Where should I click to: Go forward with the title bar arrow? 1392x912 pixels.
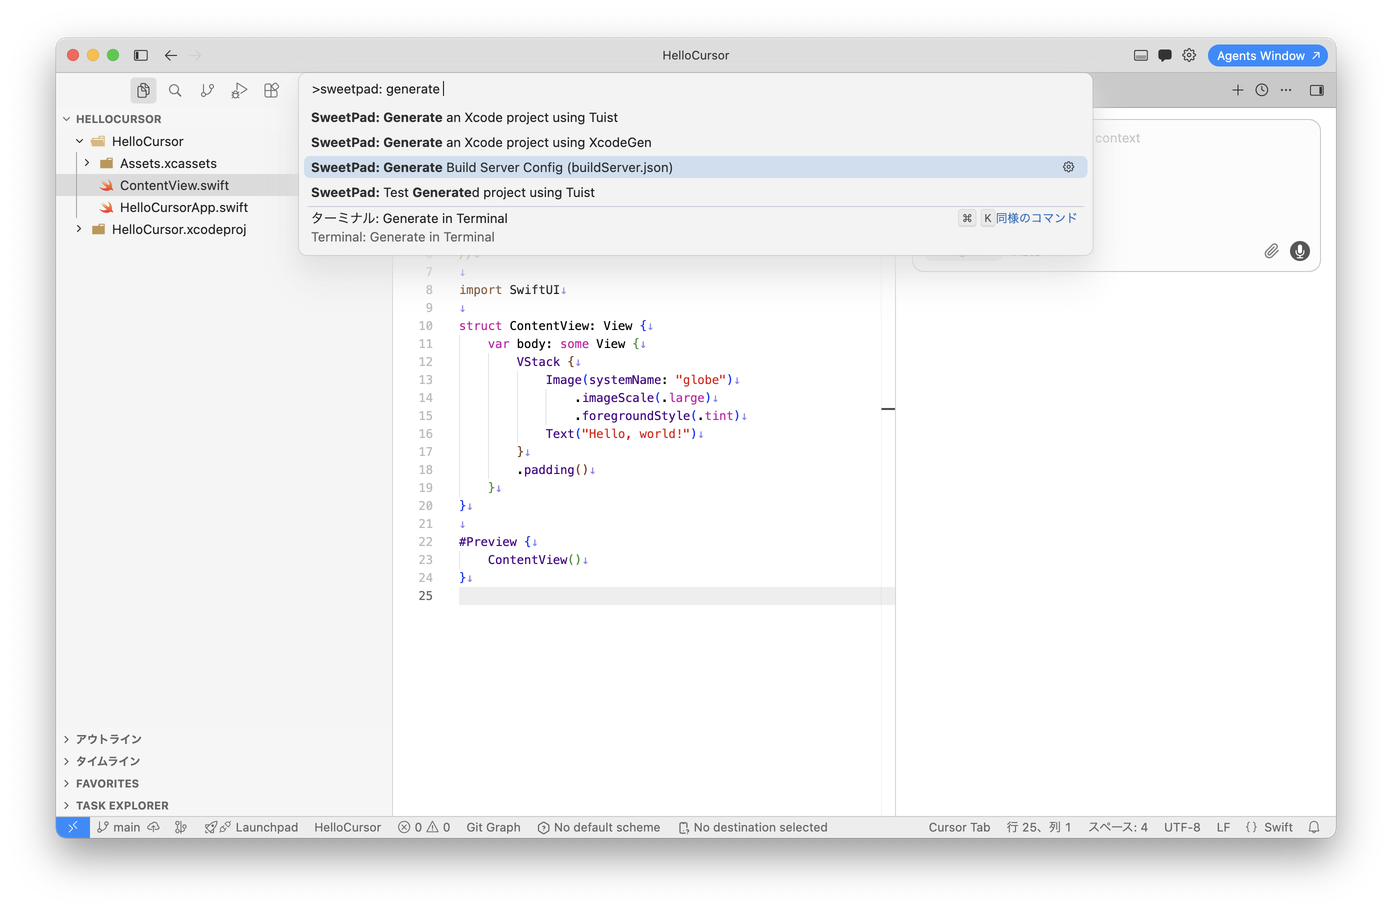click(196, 56)
